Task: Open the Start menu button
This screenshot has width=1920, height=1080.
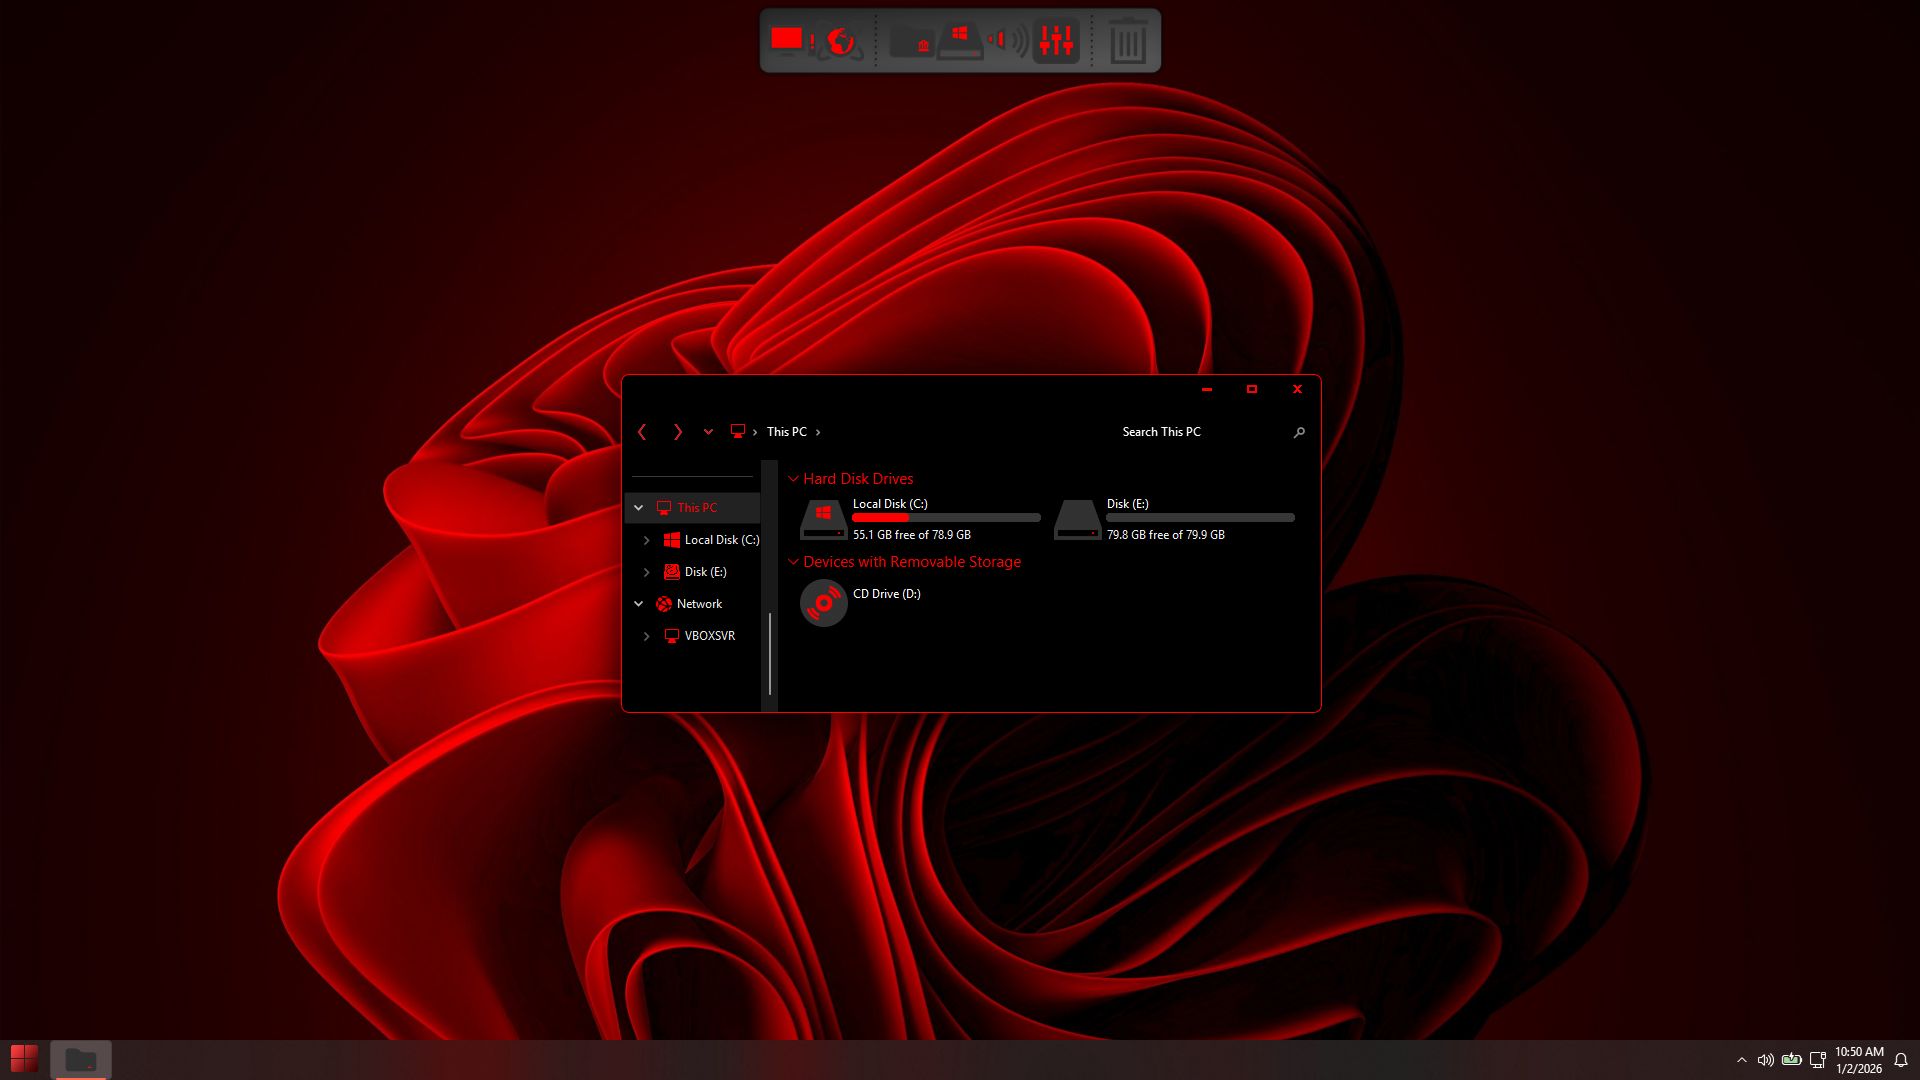Action: [x=24, y=1058]
